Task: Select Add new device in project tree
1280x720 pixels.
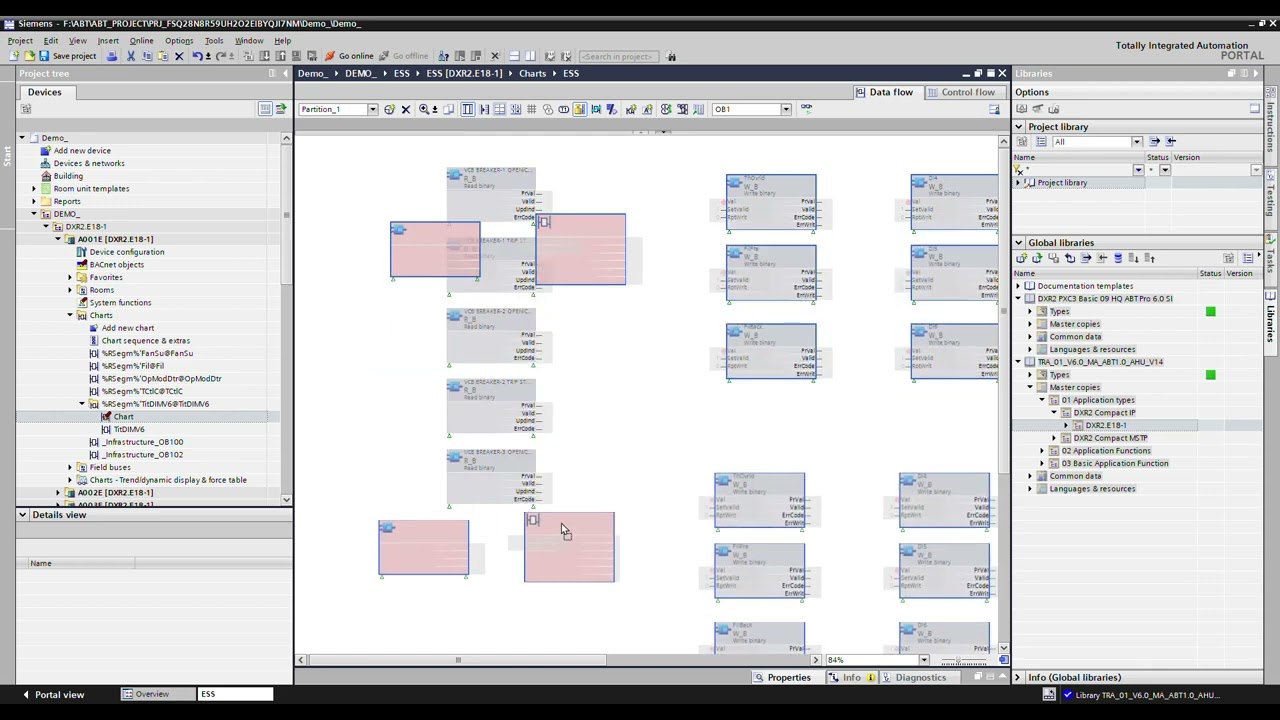Action: [82, 150]
